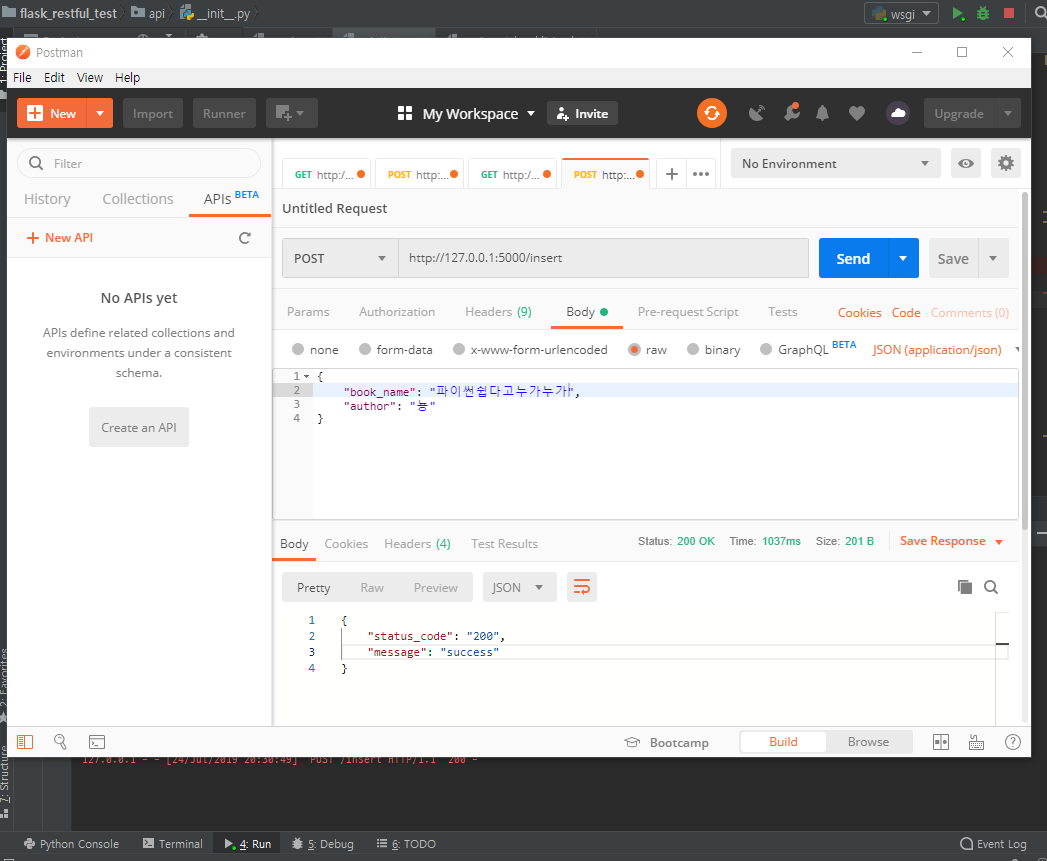The height and width of the screenshot is (861, 1047).
Task: Toggle response line wrap icon
Action: pyautogui.click(x=582, y=587)
